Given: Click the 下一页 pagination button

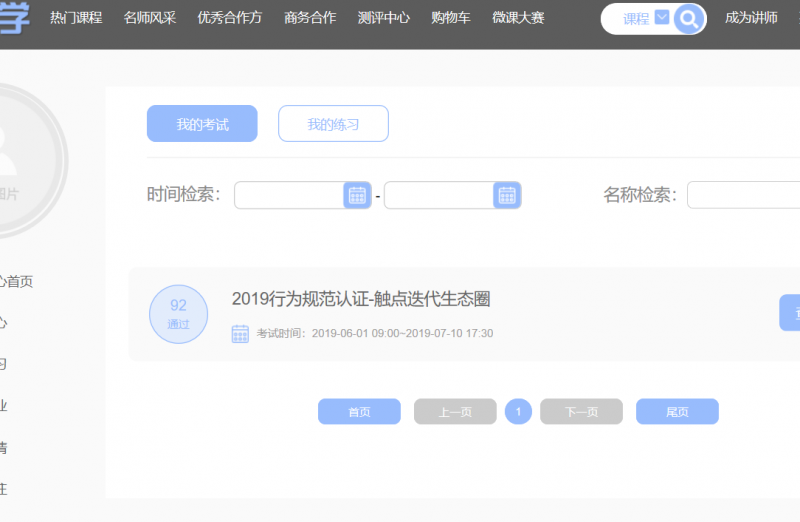Looking at the screenshot, I should (x=582, y=411).
